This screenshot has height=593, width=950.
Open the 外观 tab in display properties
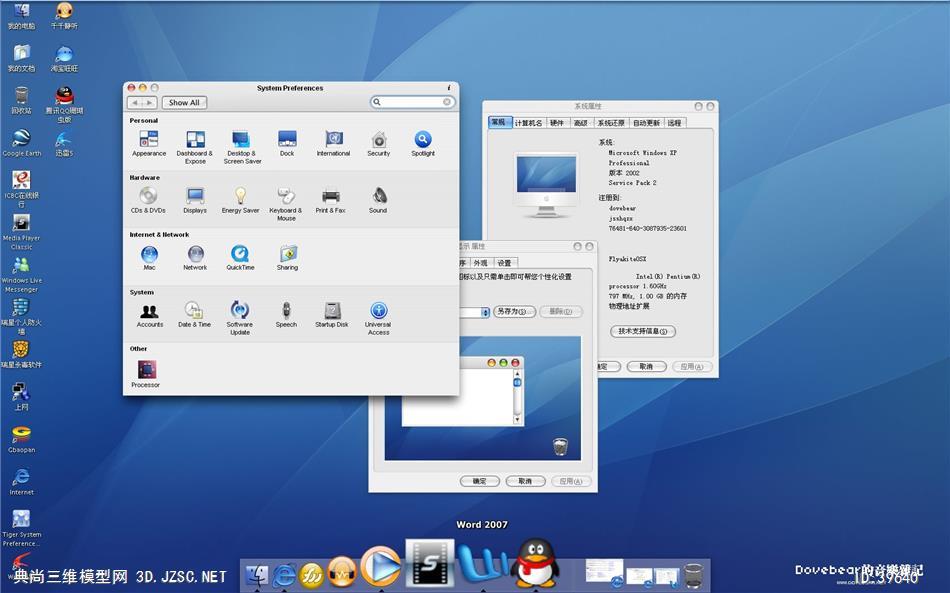click(480, 263)
